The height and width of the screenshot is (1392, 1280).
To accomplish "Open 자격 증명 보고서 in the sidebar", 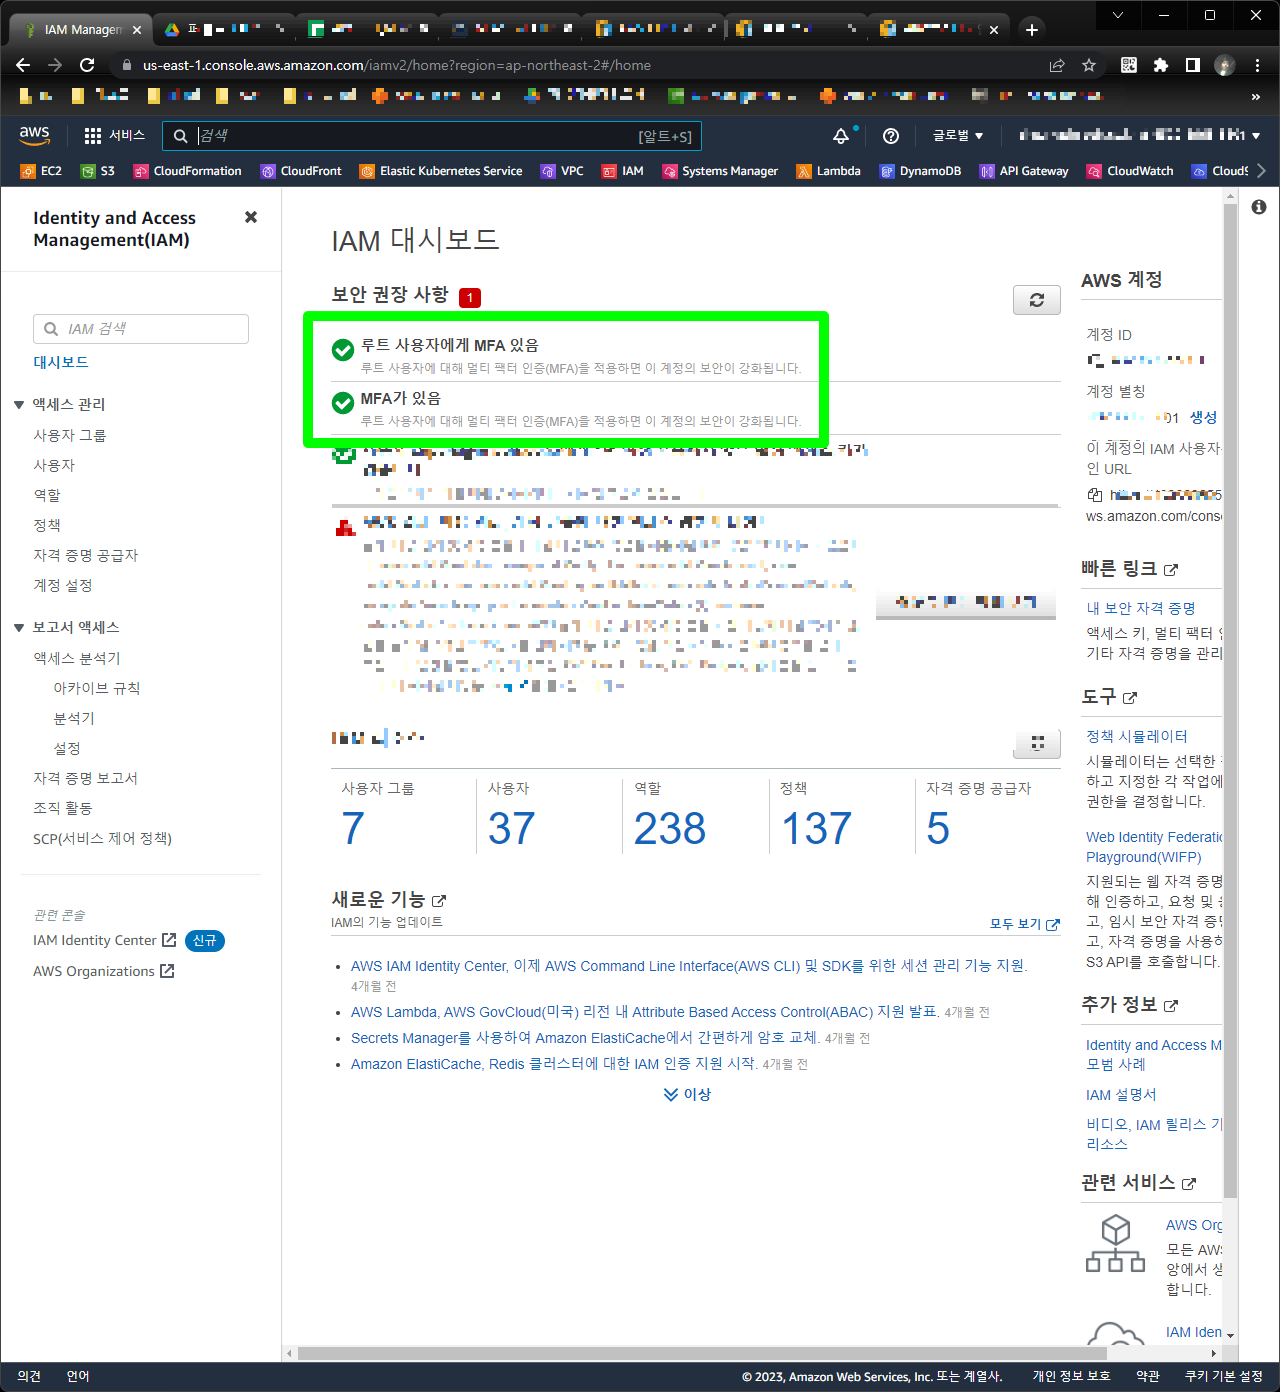I will [x=86, y=778].
